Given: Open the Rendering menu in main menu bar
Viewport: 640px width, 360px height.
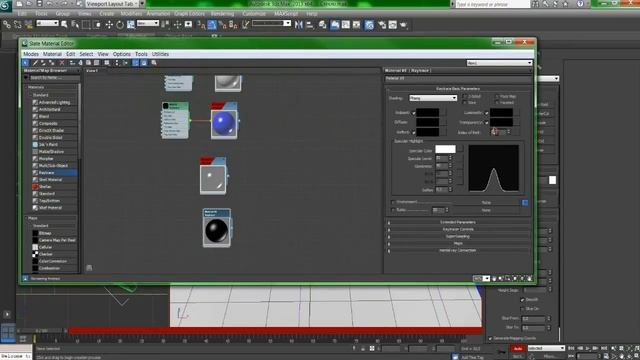Looking at the screenshot, I should click(222, 13).
